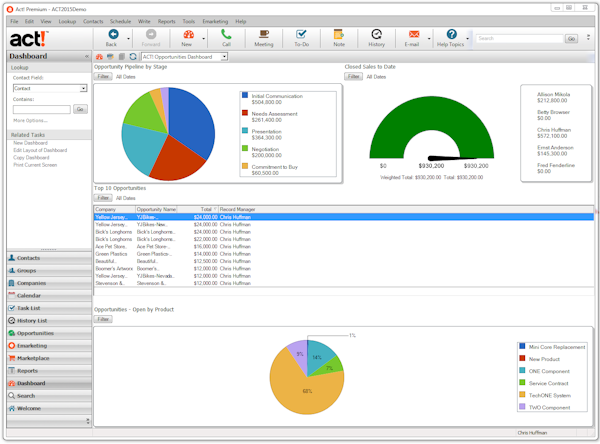The height and width of the screenshot is (444, 600).
Task: Sort by the Total column header
Action: pos(205,209)
